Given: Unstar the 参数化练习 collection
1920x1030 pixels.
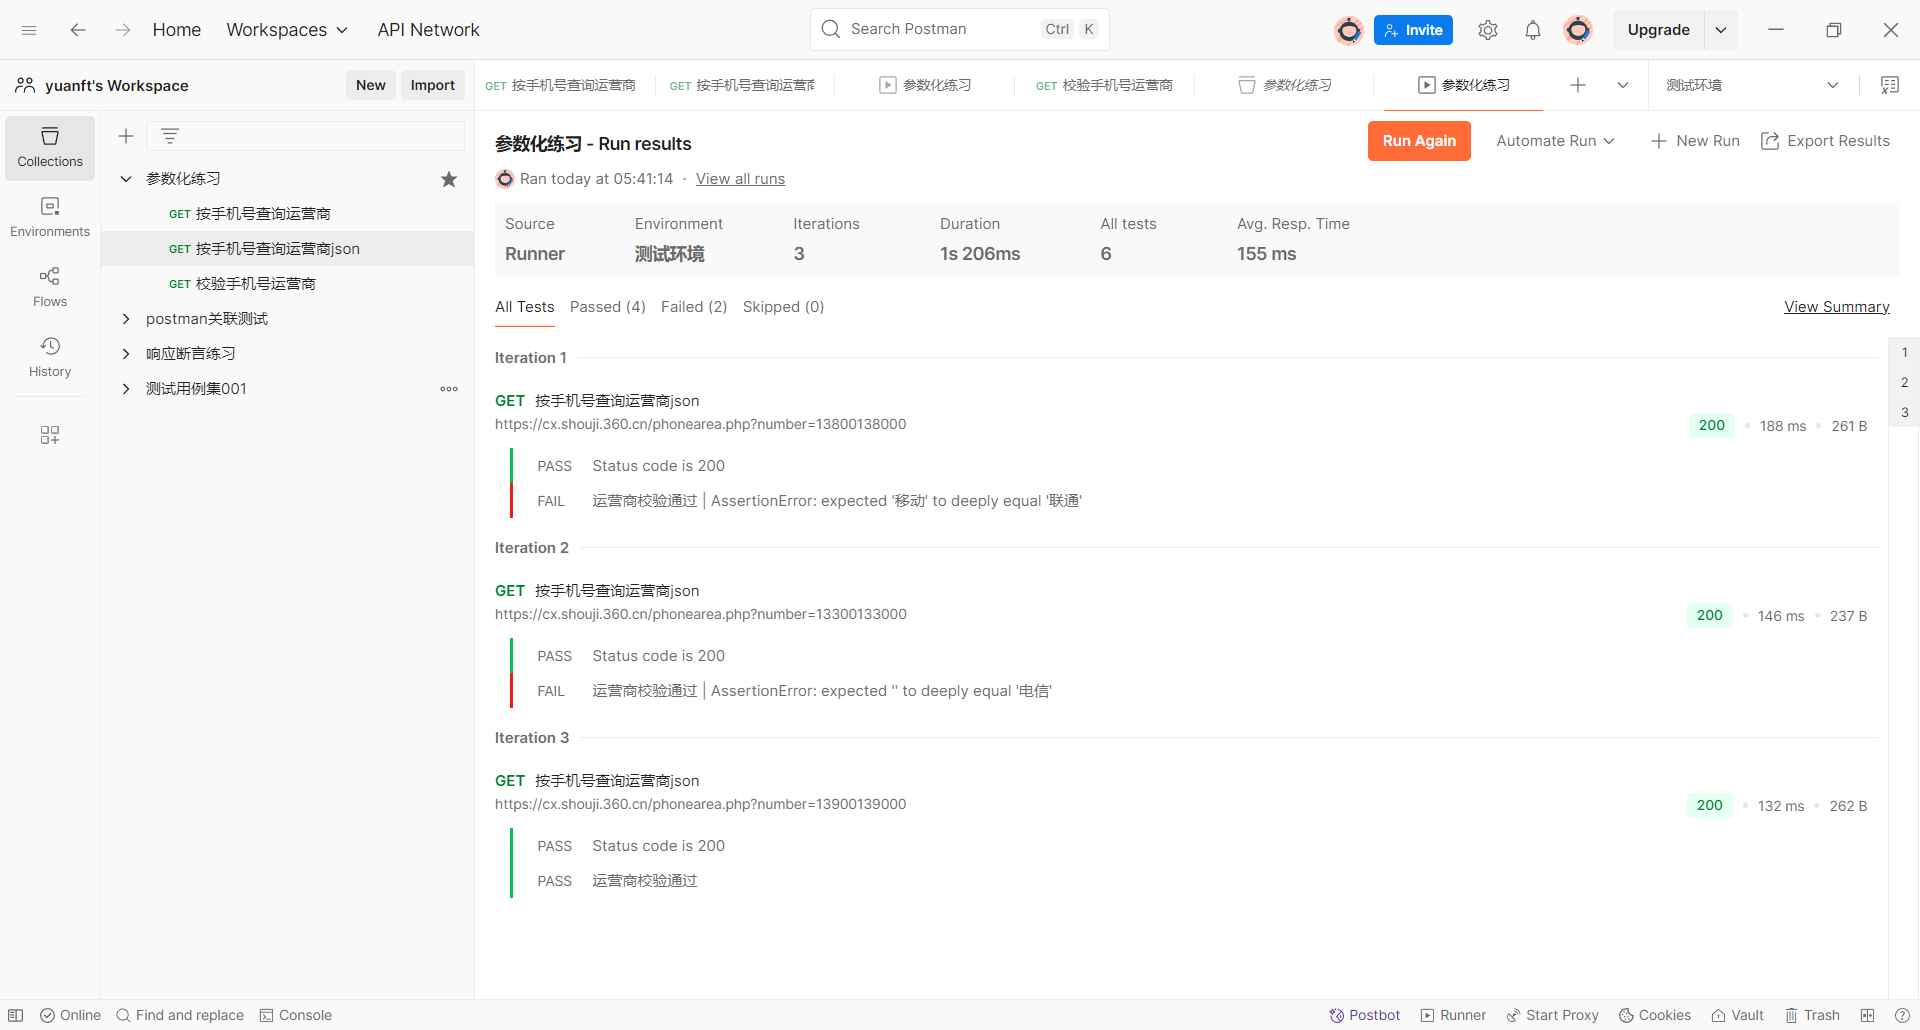Looking at the screenshot, I should tap(449, 179).
